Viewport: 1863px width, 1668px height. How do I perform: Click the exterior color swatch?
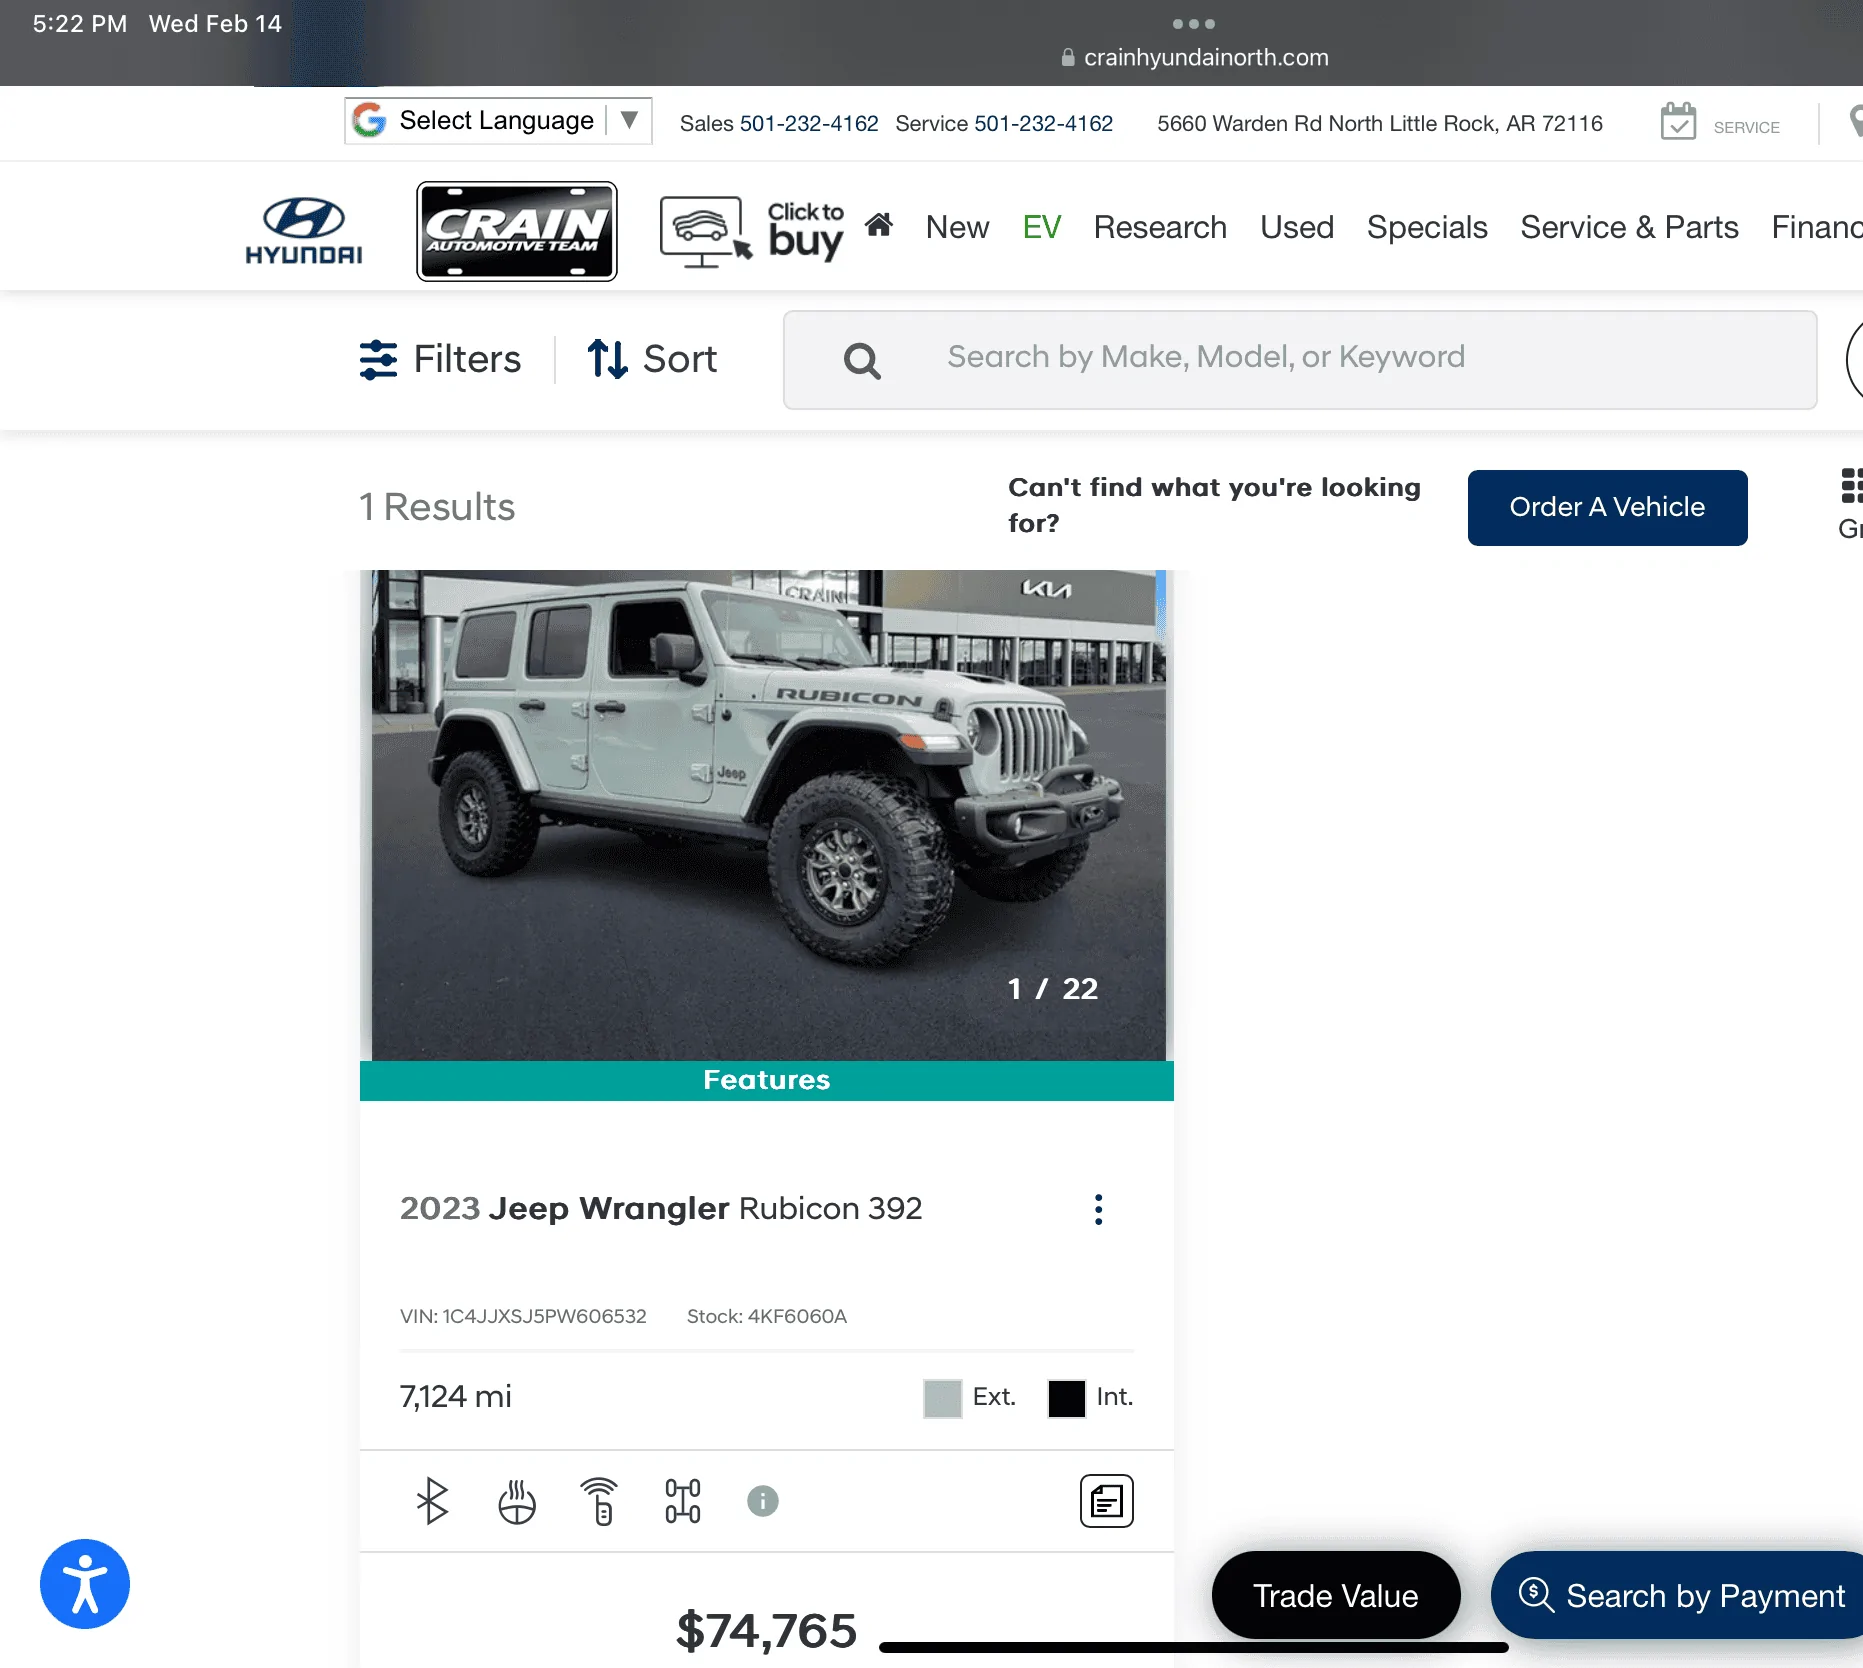942,1398
